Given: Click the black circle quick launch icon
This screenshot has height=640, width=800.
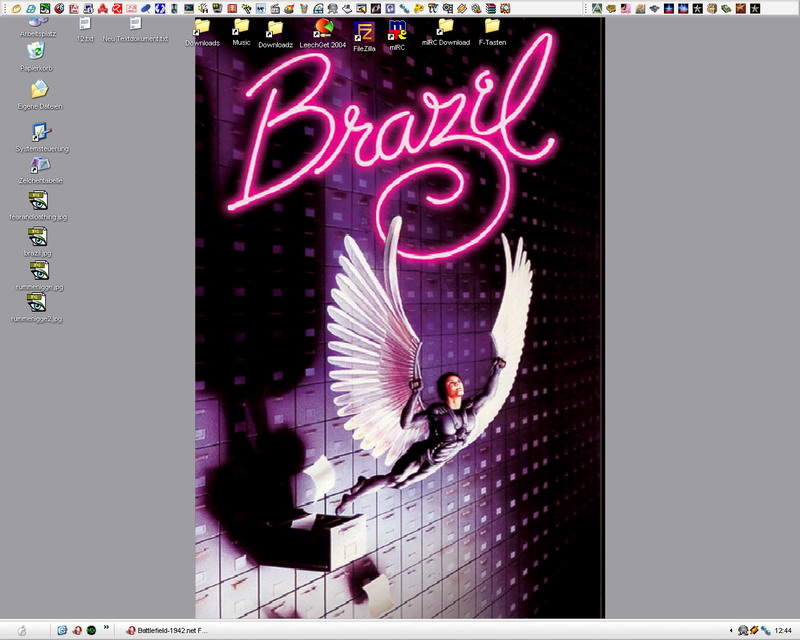Looking at the screenshot, I should click(x=91, y=630).
